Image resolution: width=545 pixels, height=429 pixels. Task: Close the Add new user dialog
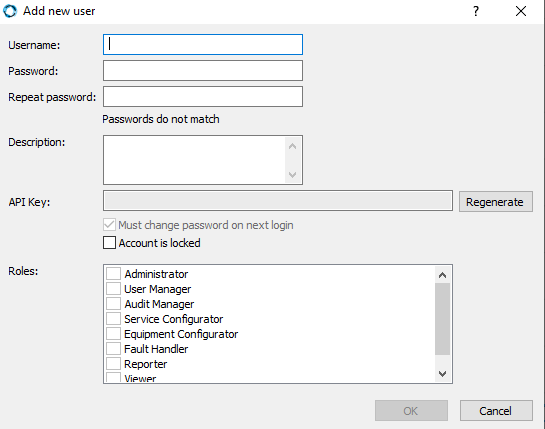(x=521, y=11)
